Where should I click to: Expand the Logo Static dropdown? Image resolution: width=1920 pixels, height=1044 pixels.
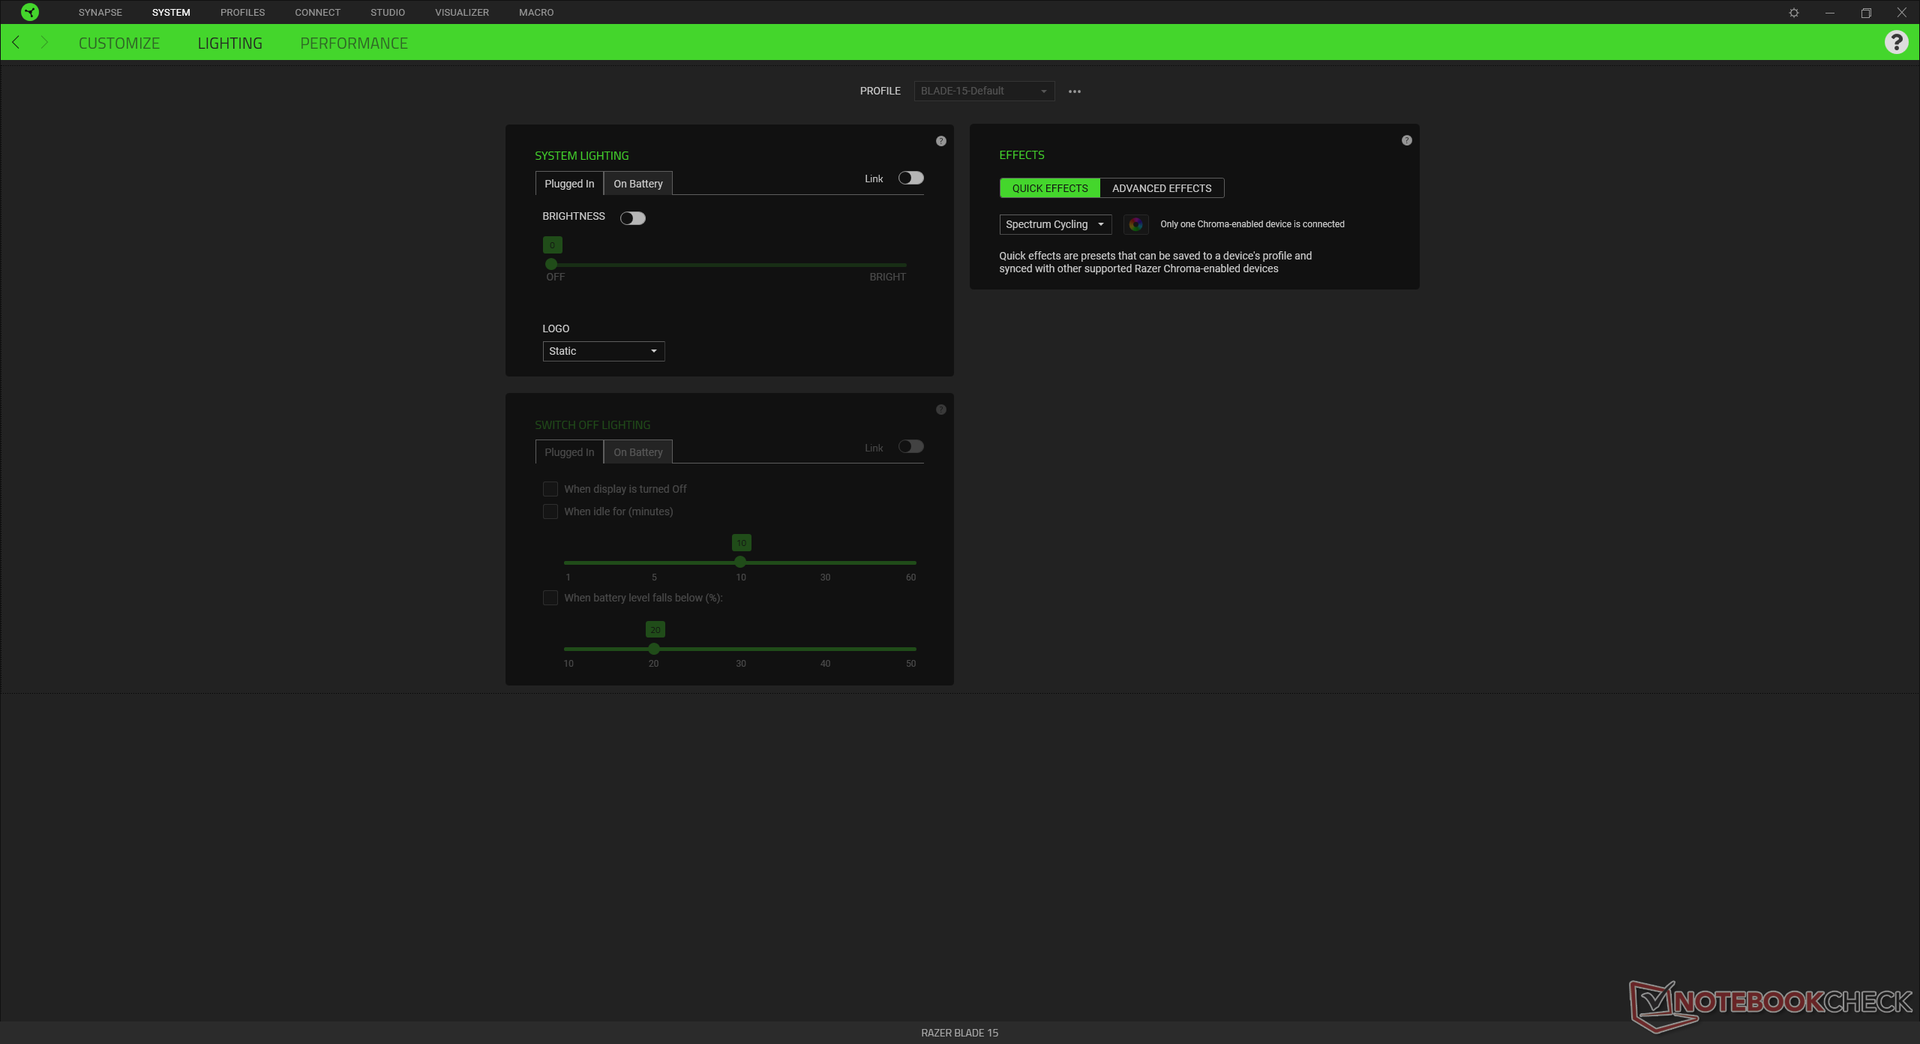(603, 351)
